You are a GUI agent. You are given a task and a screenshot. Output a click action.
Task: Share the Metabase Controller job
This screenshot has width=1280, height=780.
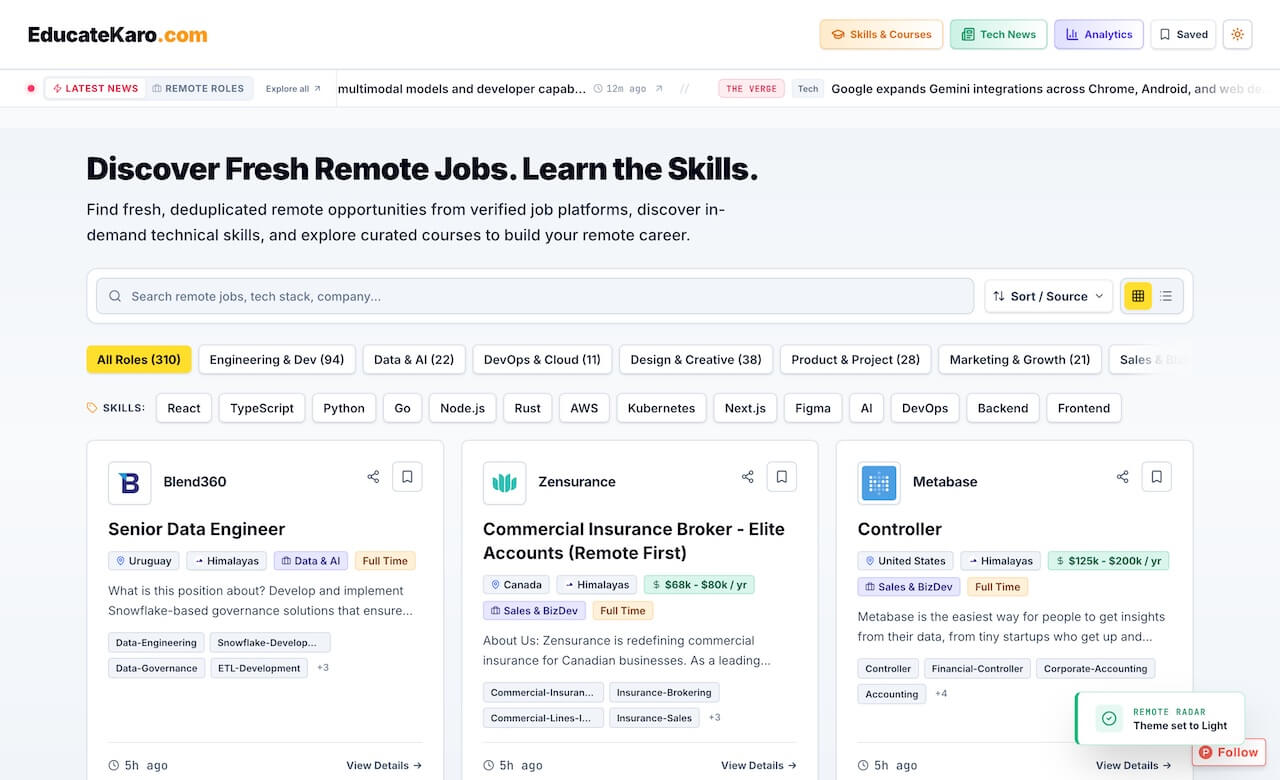pos(1123,477)
